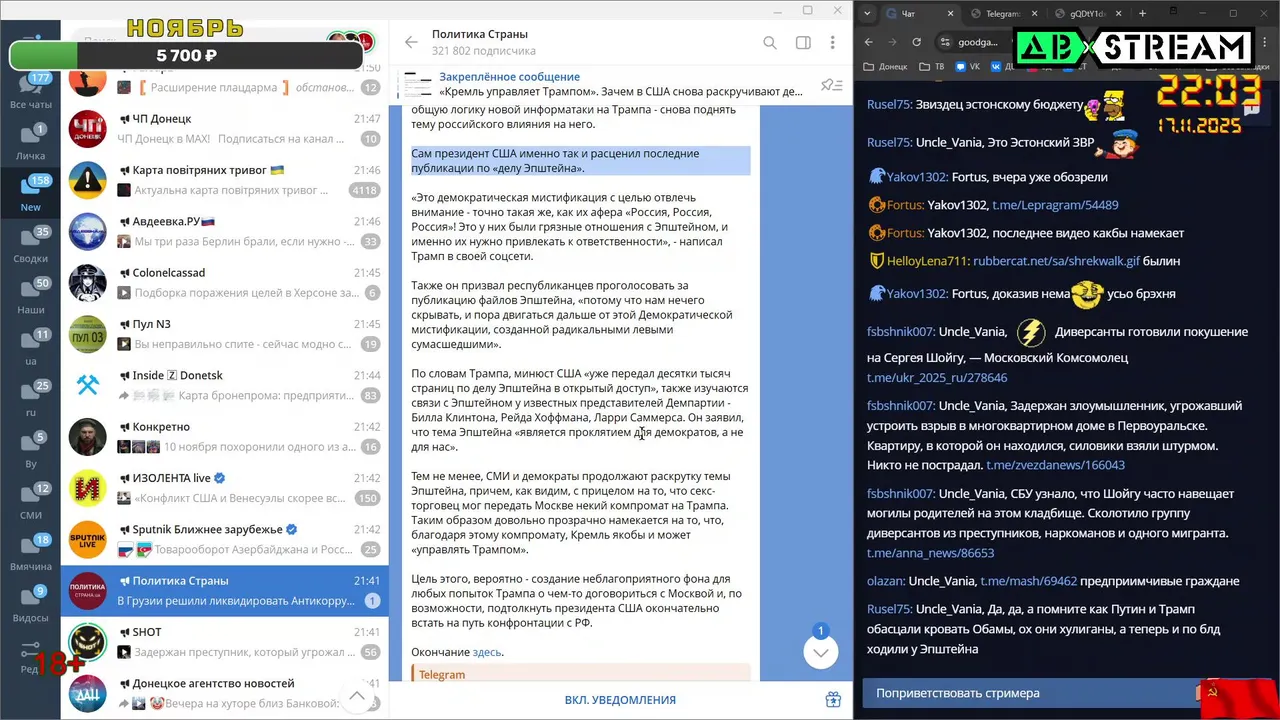Viewport: 1280px width, 720px height.
Task: Select the Политика Страны chat row
Action: pos(225,591)
